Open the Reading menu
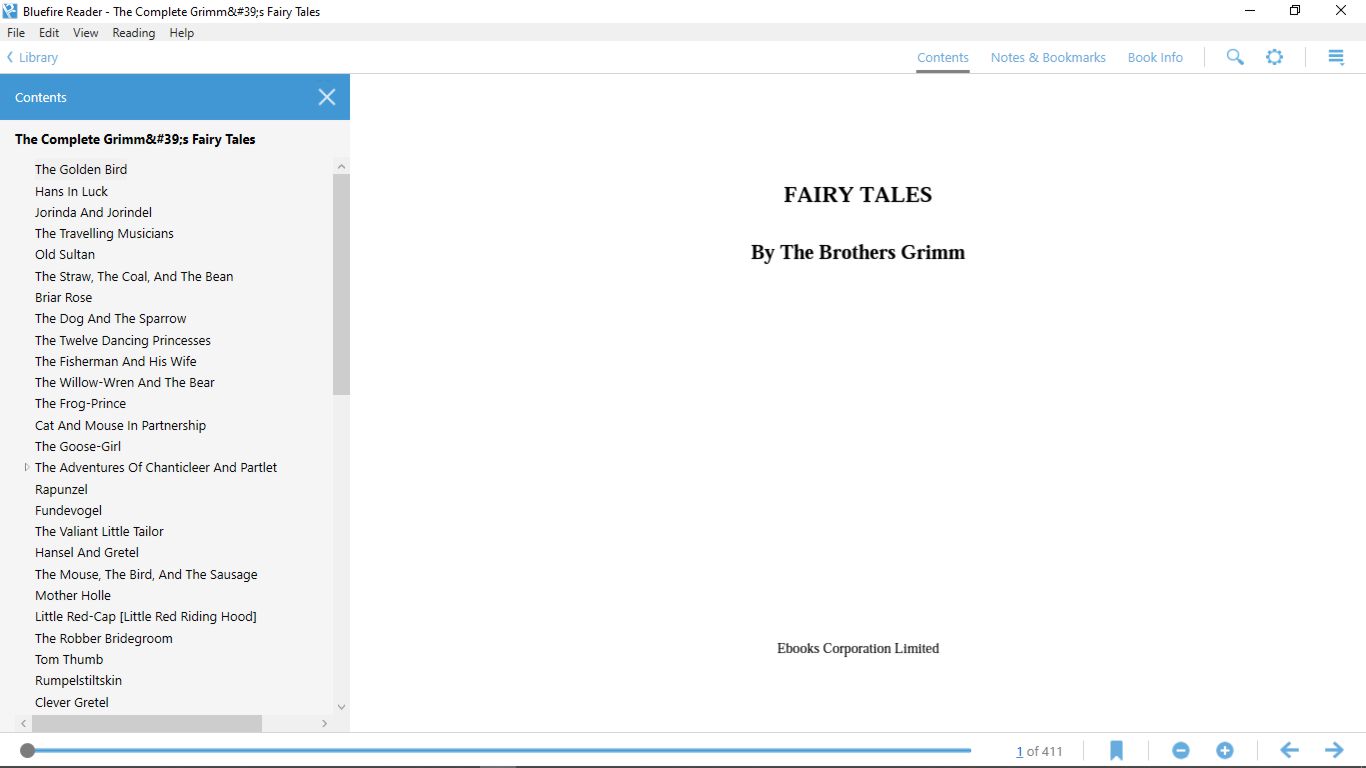 (133, 33)
